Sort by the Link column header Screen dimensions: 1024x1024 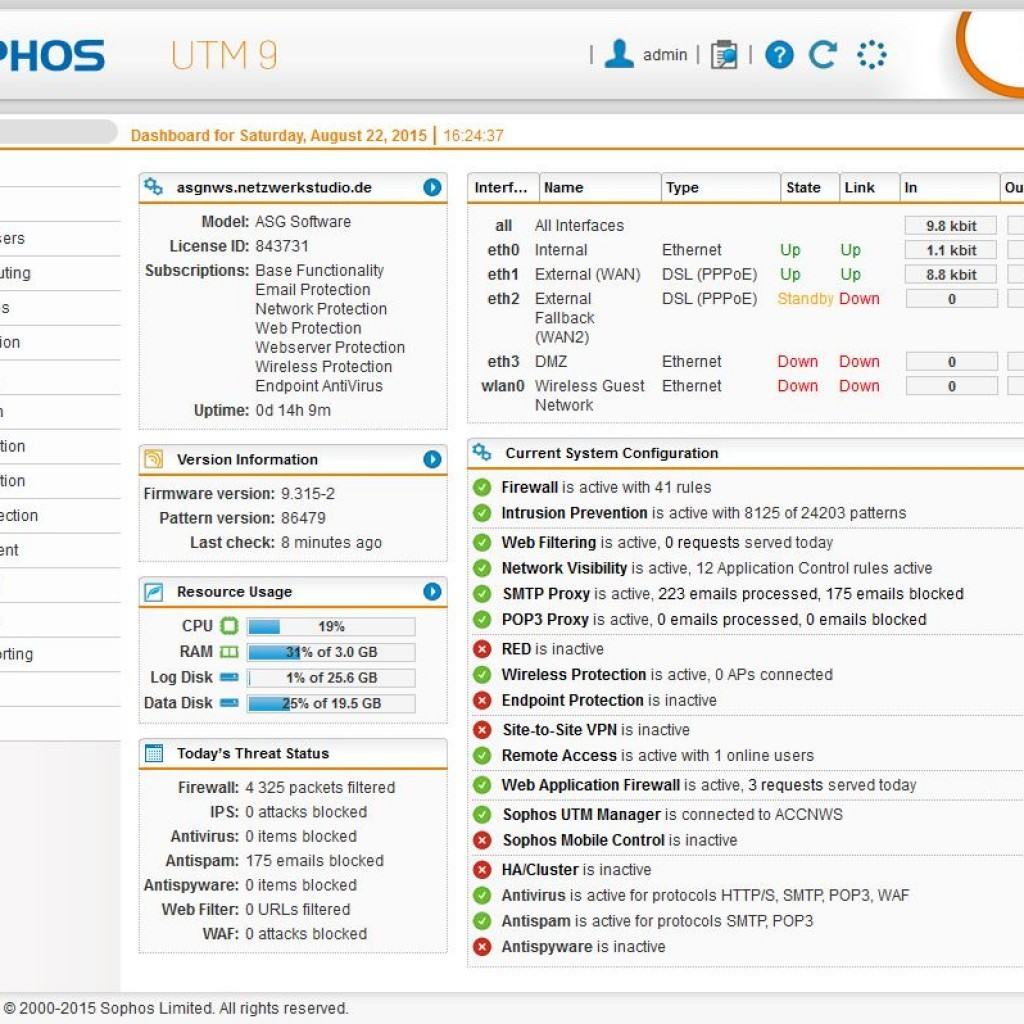pyautogui.click(x=869, y=187)
